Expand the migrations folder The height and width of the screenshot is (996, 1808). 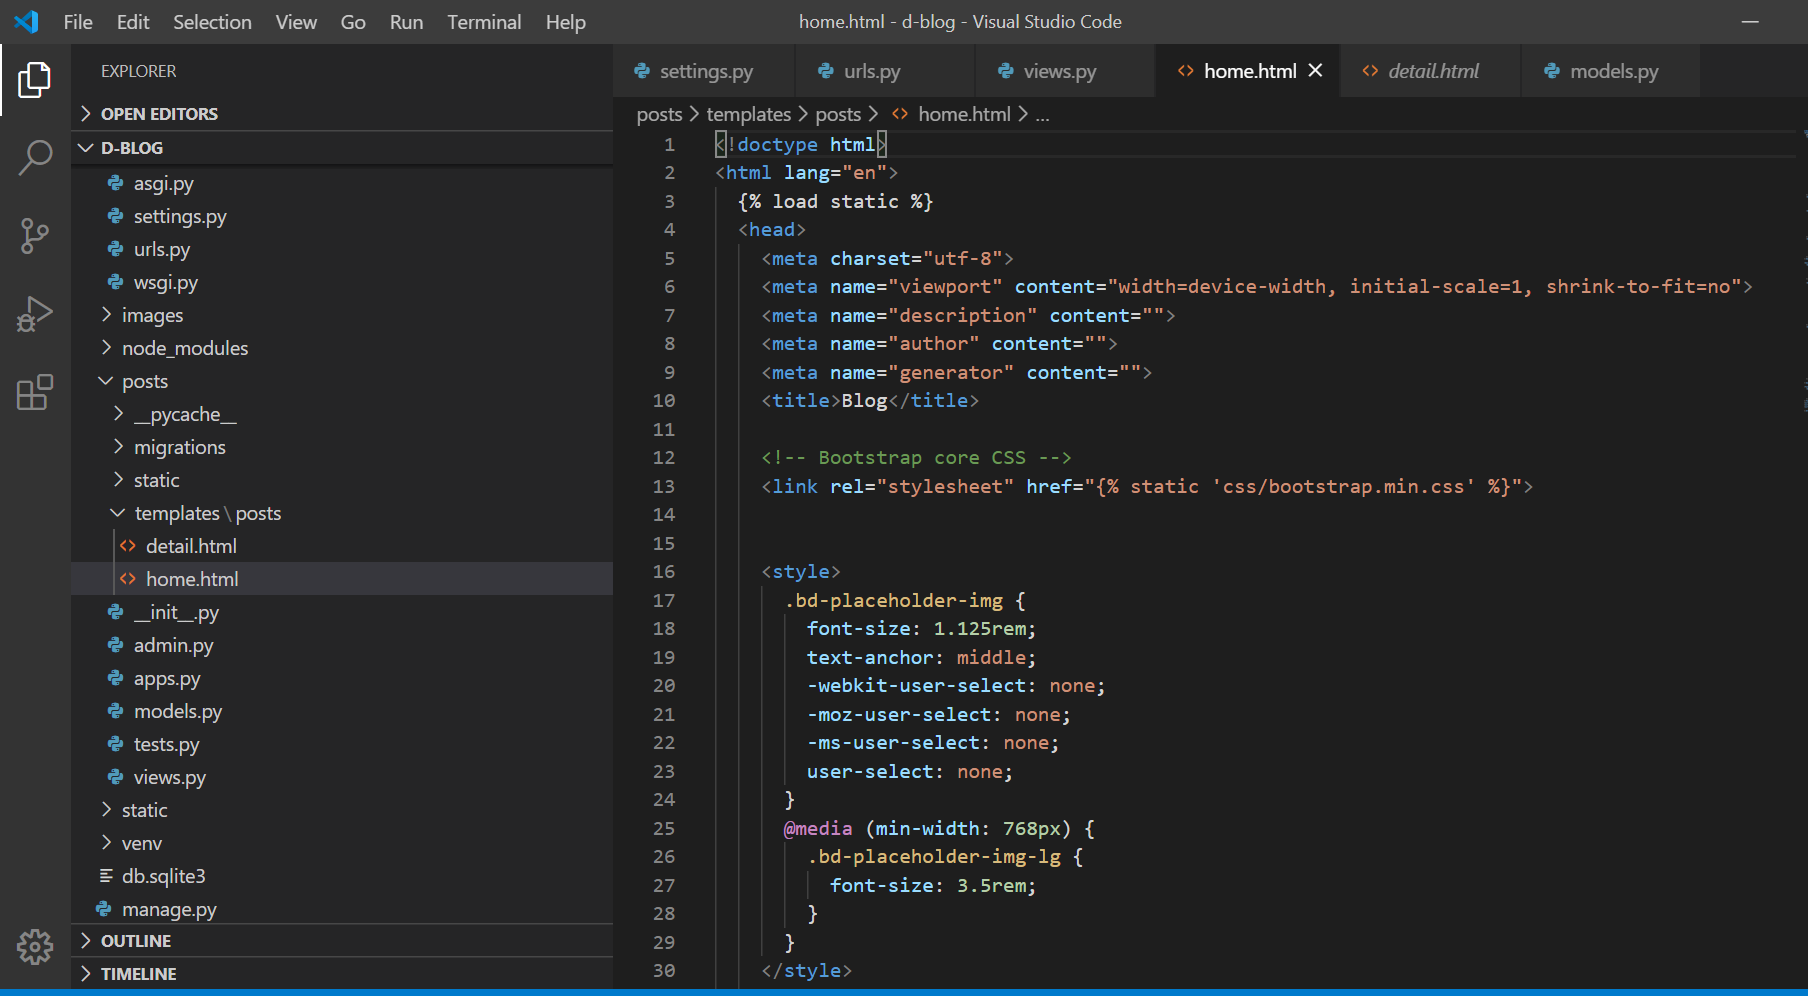(x=118, y=447)
